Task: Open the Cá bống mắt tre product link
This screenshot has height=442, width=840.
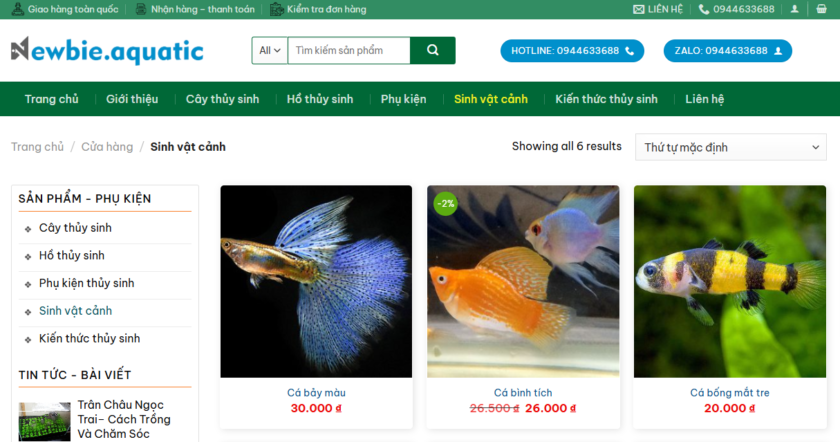Action: [x=730, y=393]
